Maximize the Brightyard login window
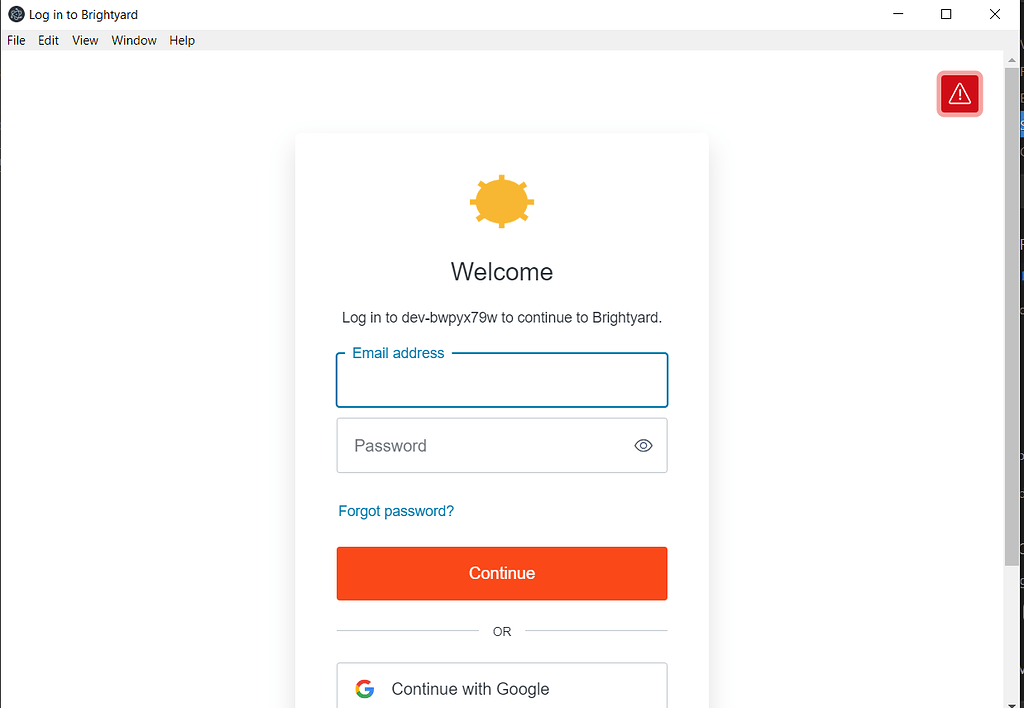 coord(945,14)
